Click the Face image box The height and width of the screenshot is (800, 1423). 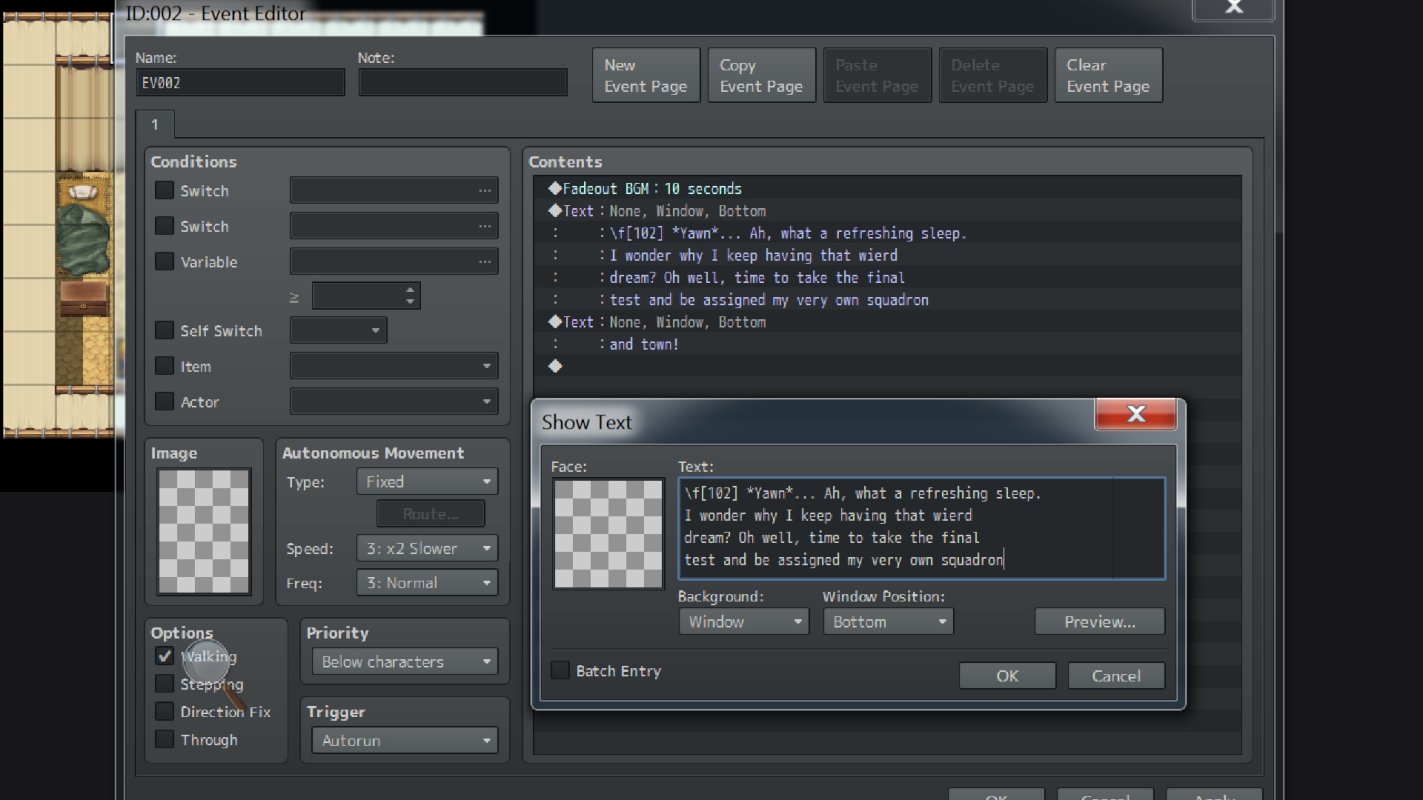click(x=608, y=533)
